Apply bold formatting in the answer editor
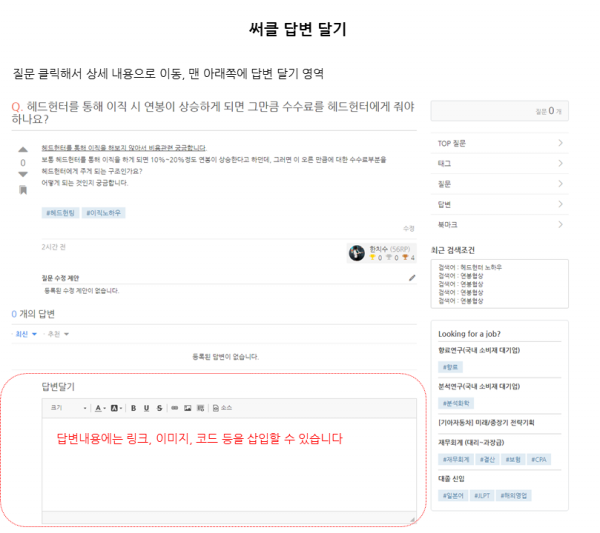This screenshot has height=533, width=600. (x=133, y=408)
